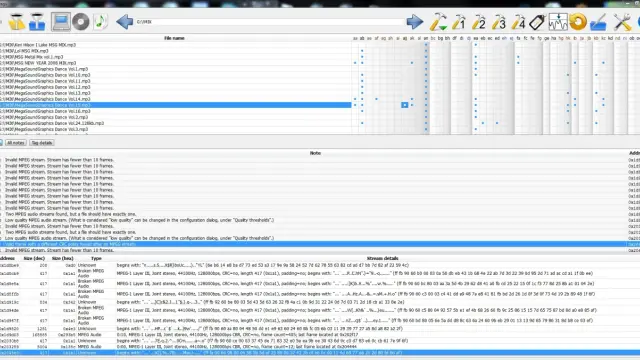Viewport: 640px width, 360px height.
Task: Select file MSG NEW YEAR 2008 MIX.mp3
Action: [x=176, y=63]
